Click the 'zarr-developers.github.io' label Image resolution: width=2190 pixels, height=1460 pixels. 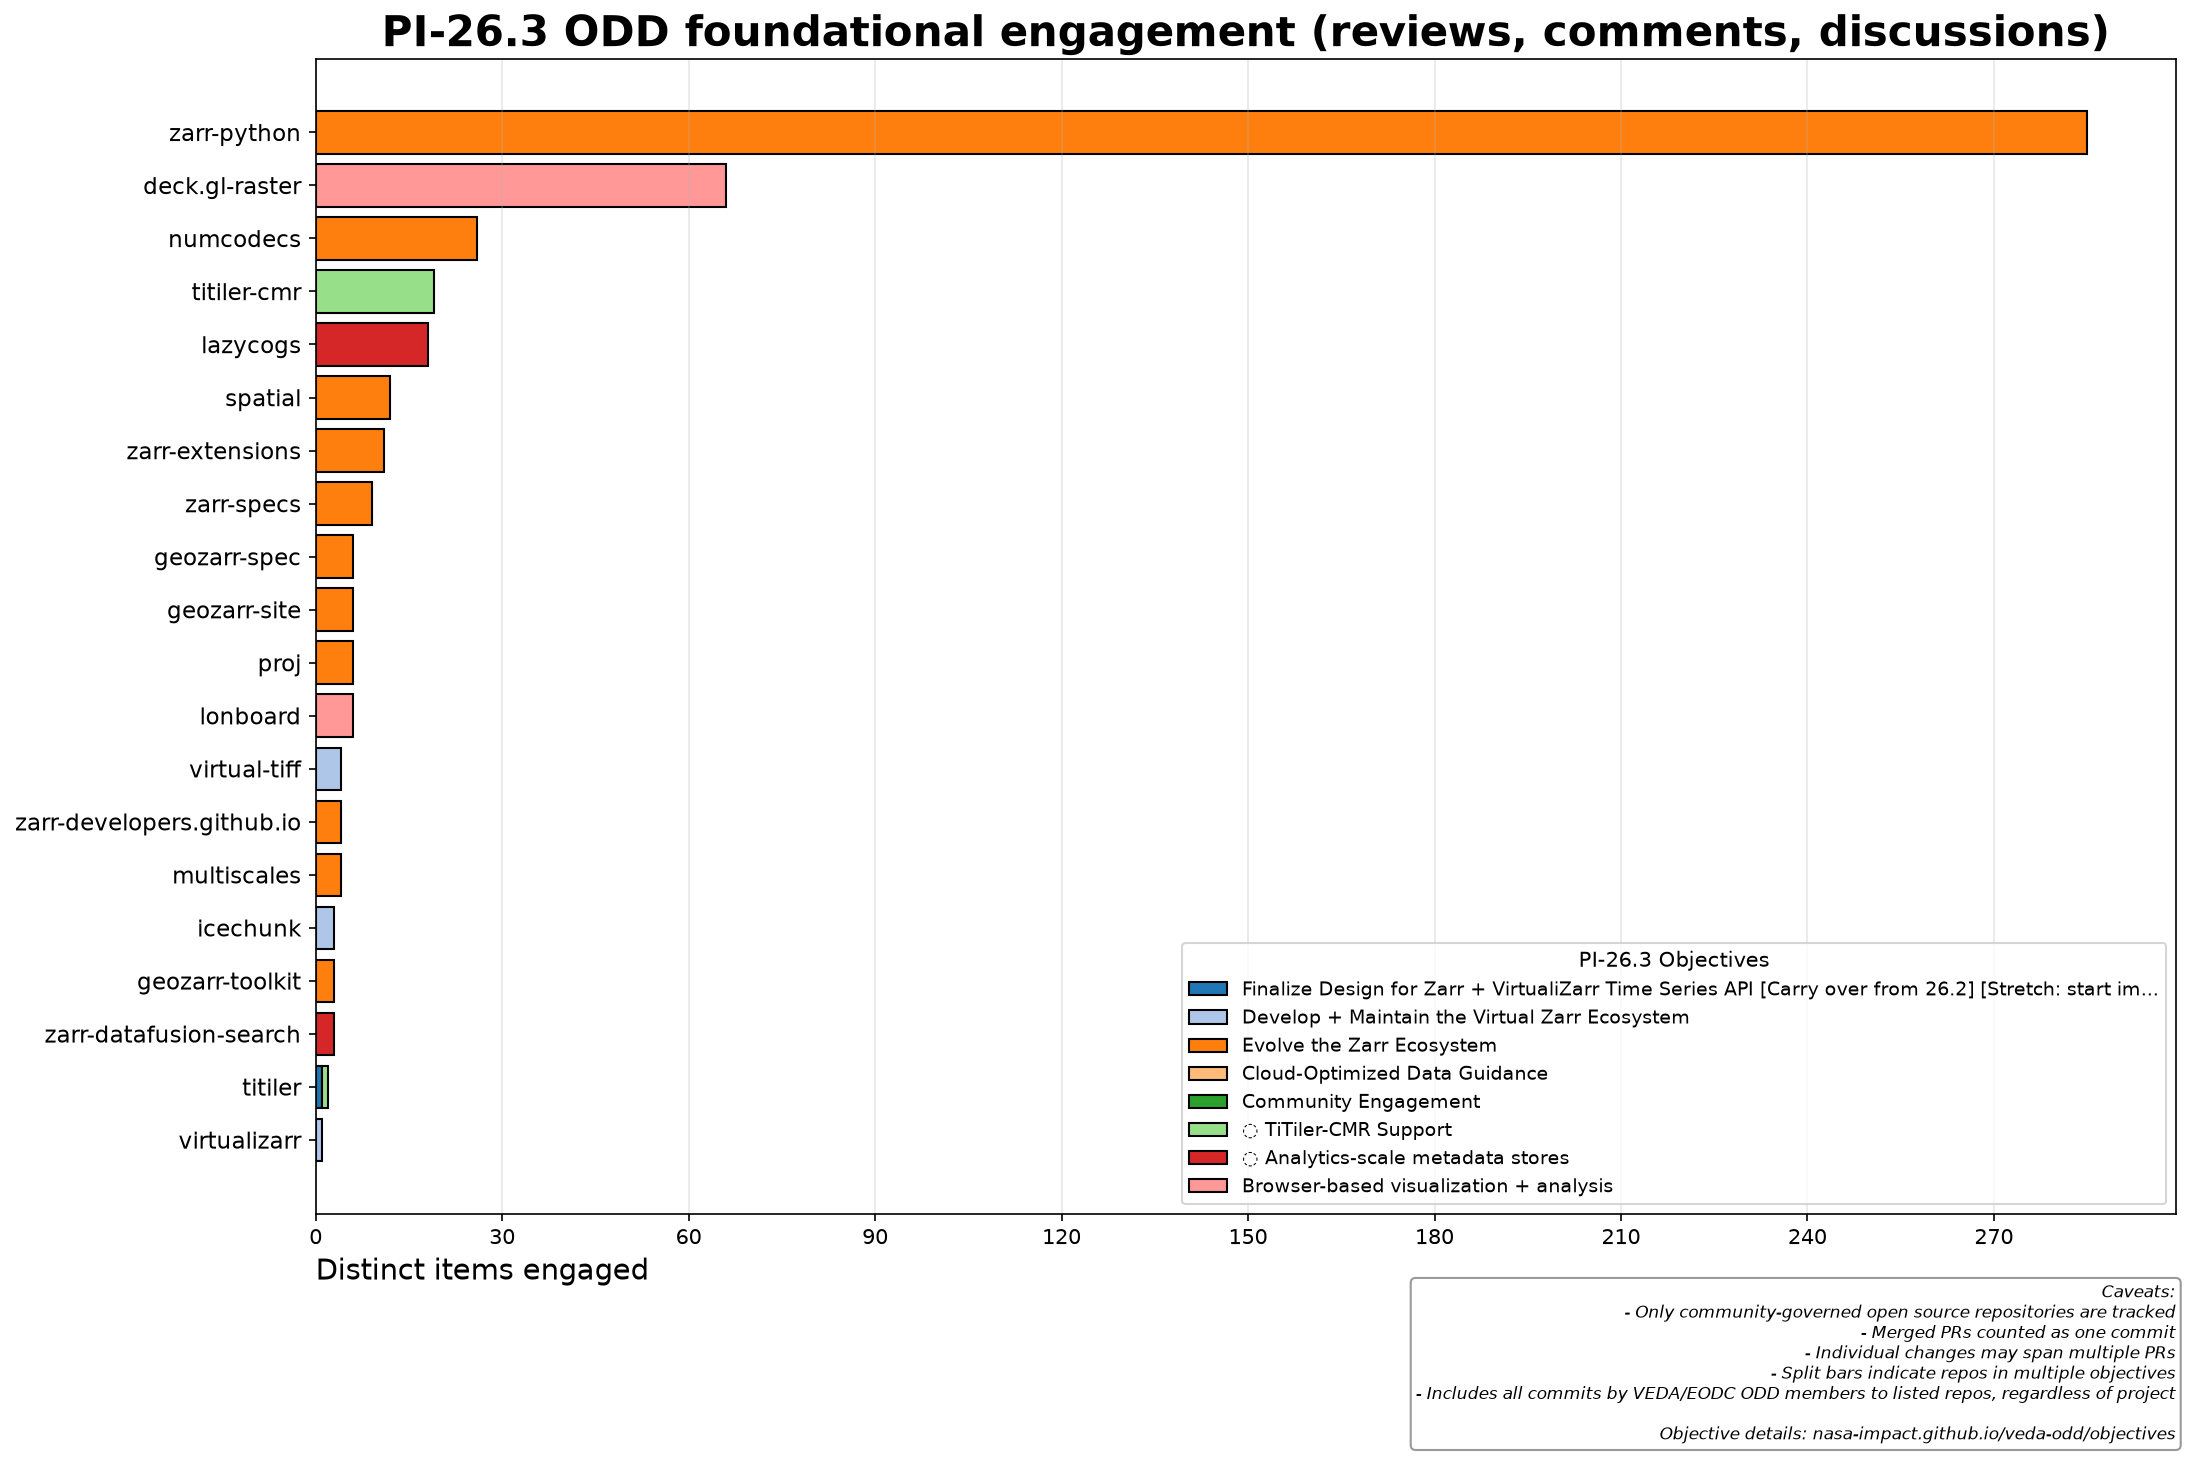pos(158,822)
